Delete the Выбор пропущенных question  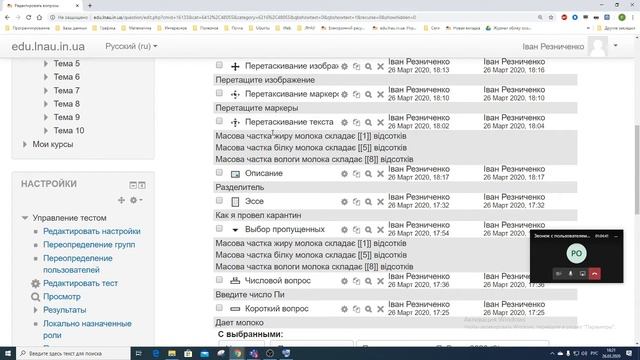point(380,230)
